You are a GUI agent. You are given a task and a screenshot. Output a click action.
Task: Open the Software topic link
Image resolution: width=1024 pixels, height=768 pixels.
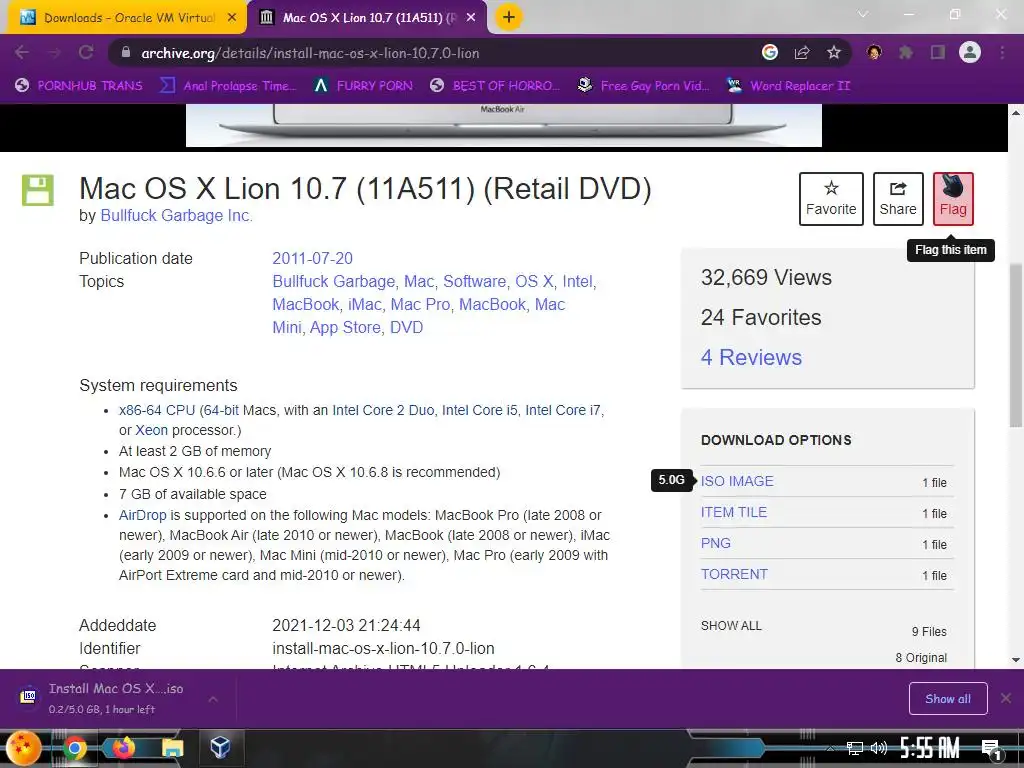click(474, 281)
